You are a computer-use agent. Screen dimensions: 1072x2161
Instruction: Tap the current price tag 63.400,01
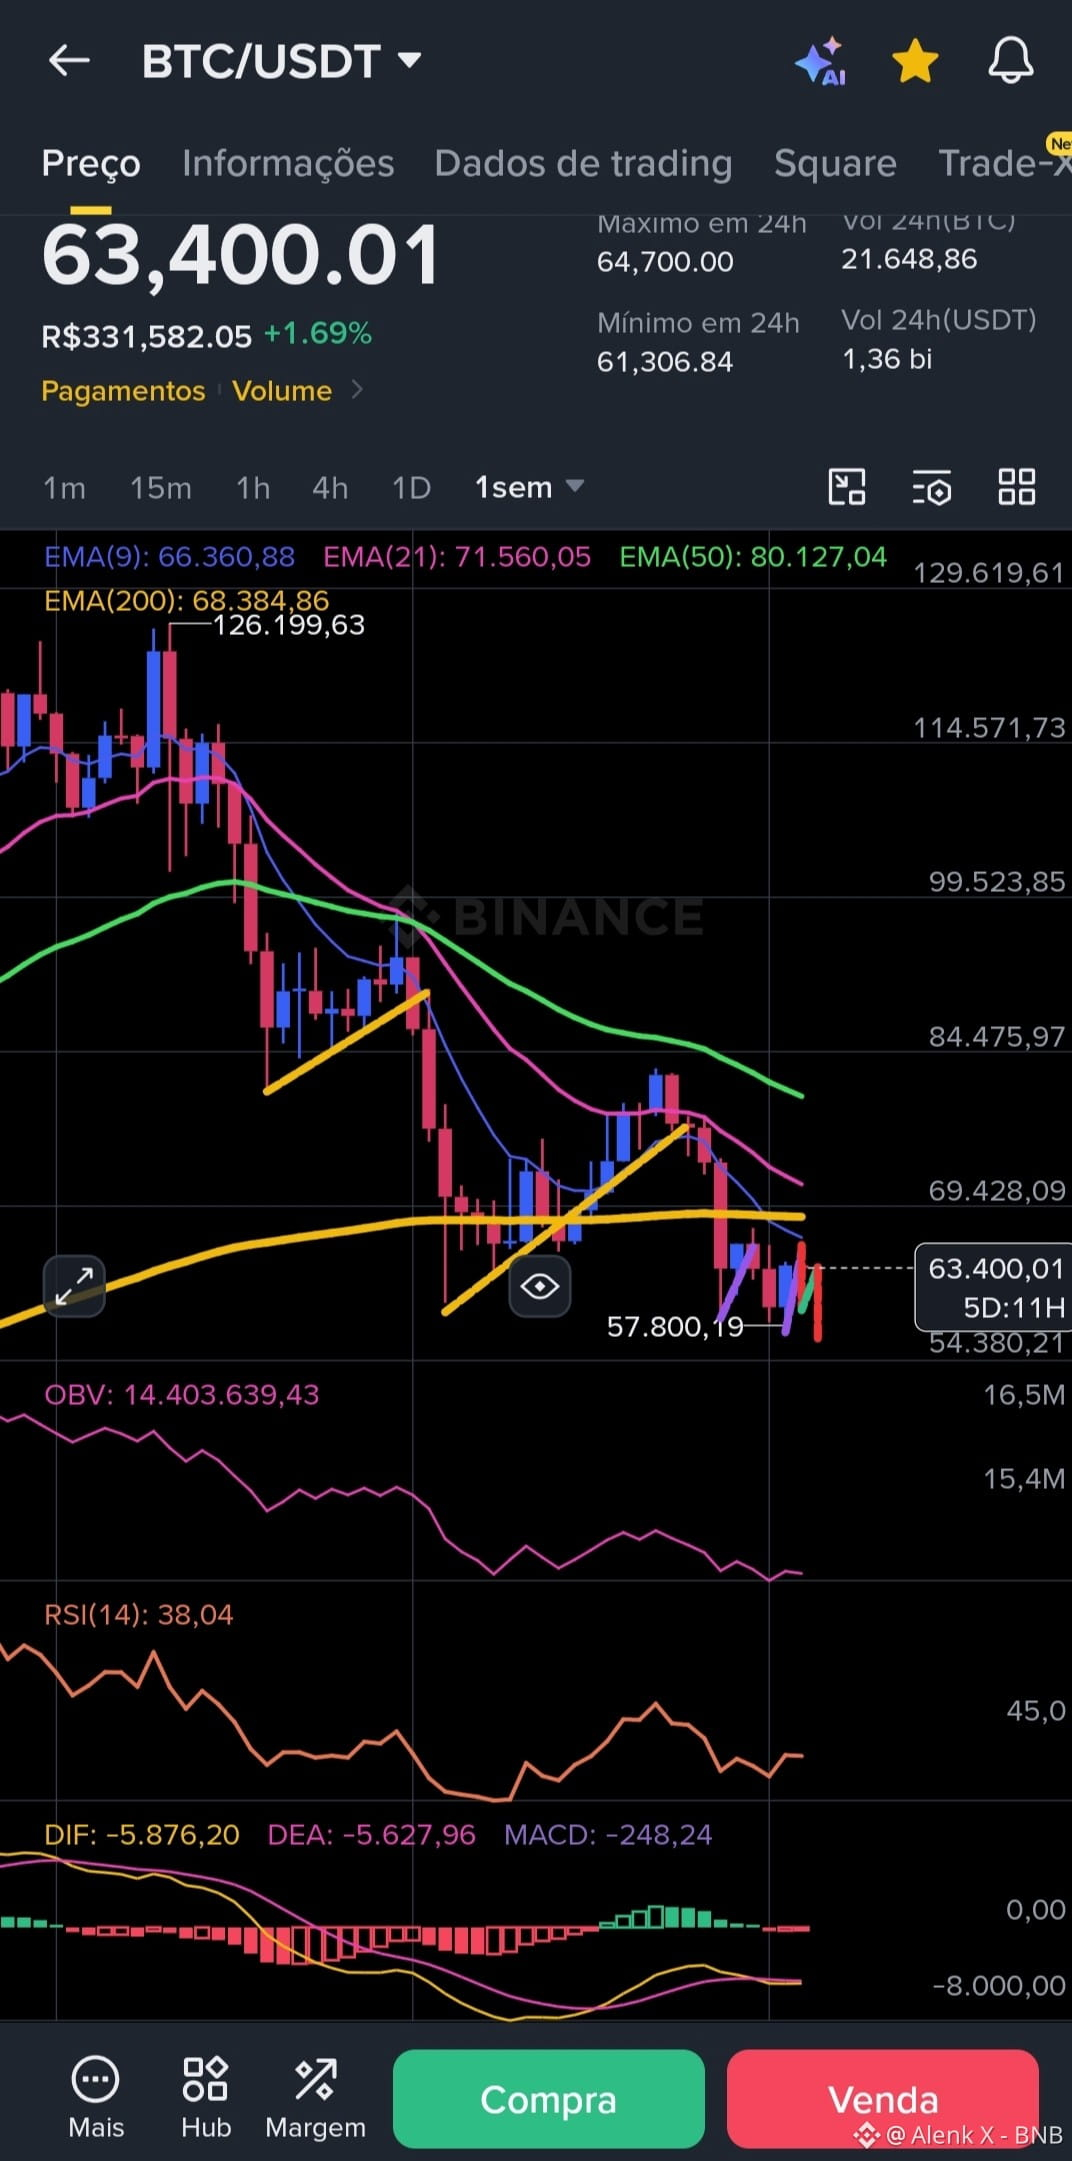pos(994,1287)
